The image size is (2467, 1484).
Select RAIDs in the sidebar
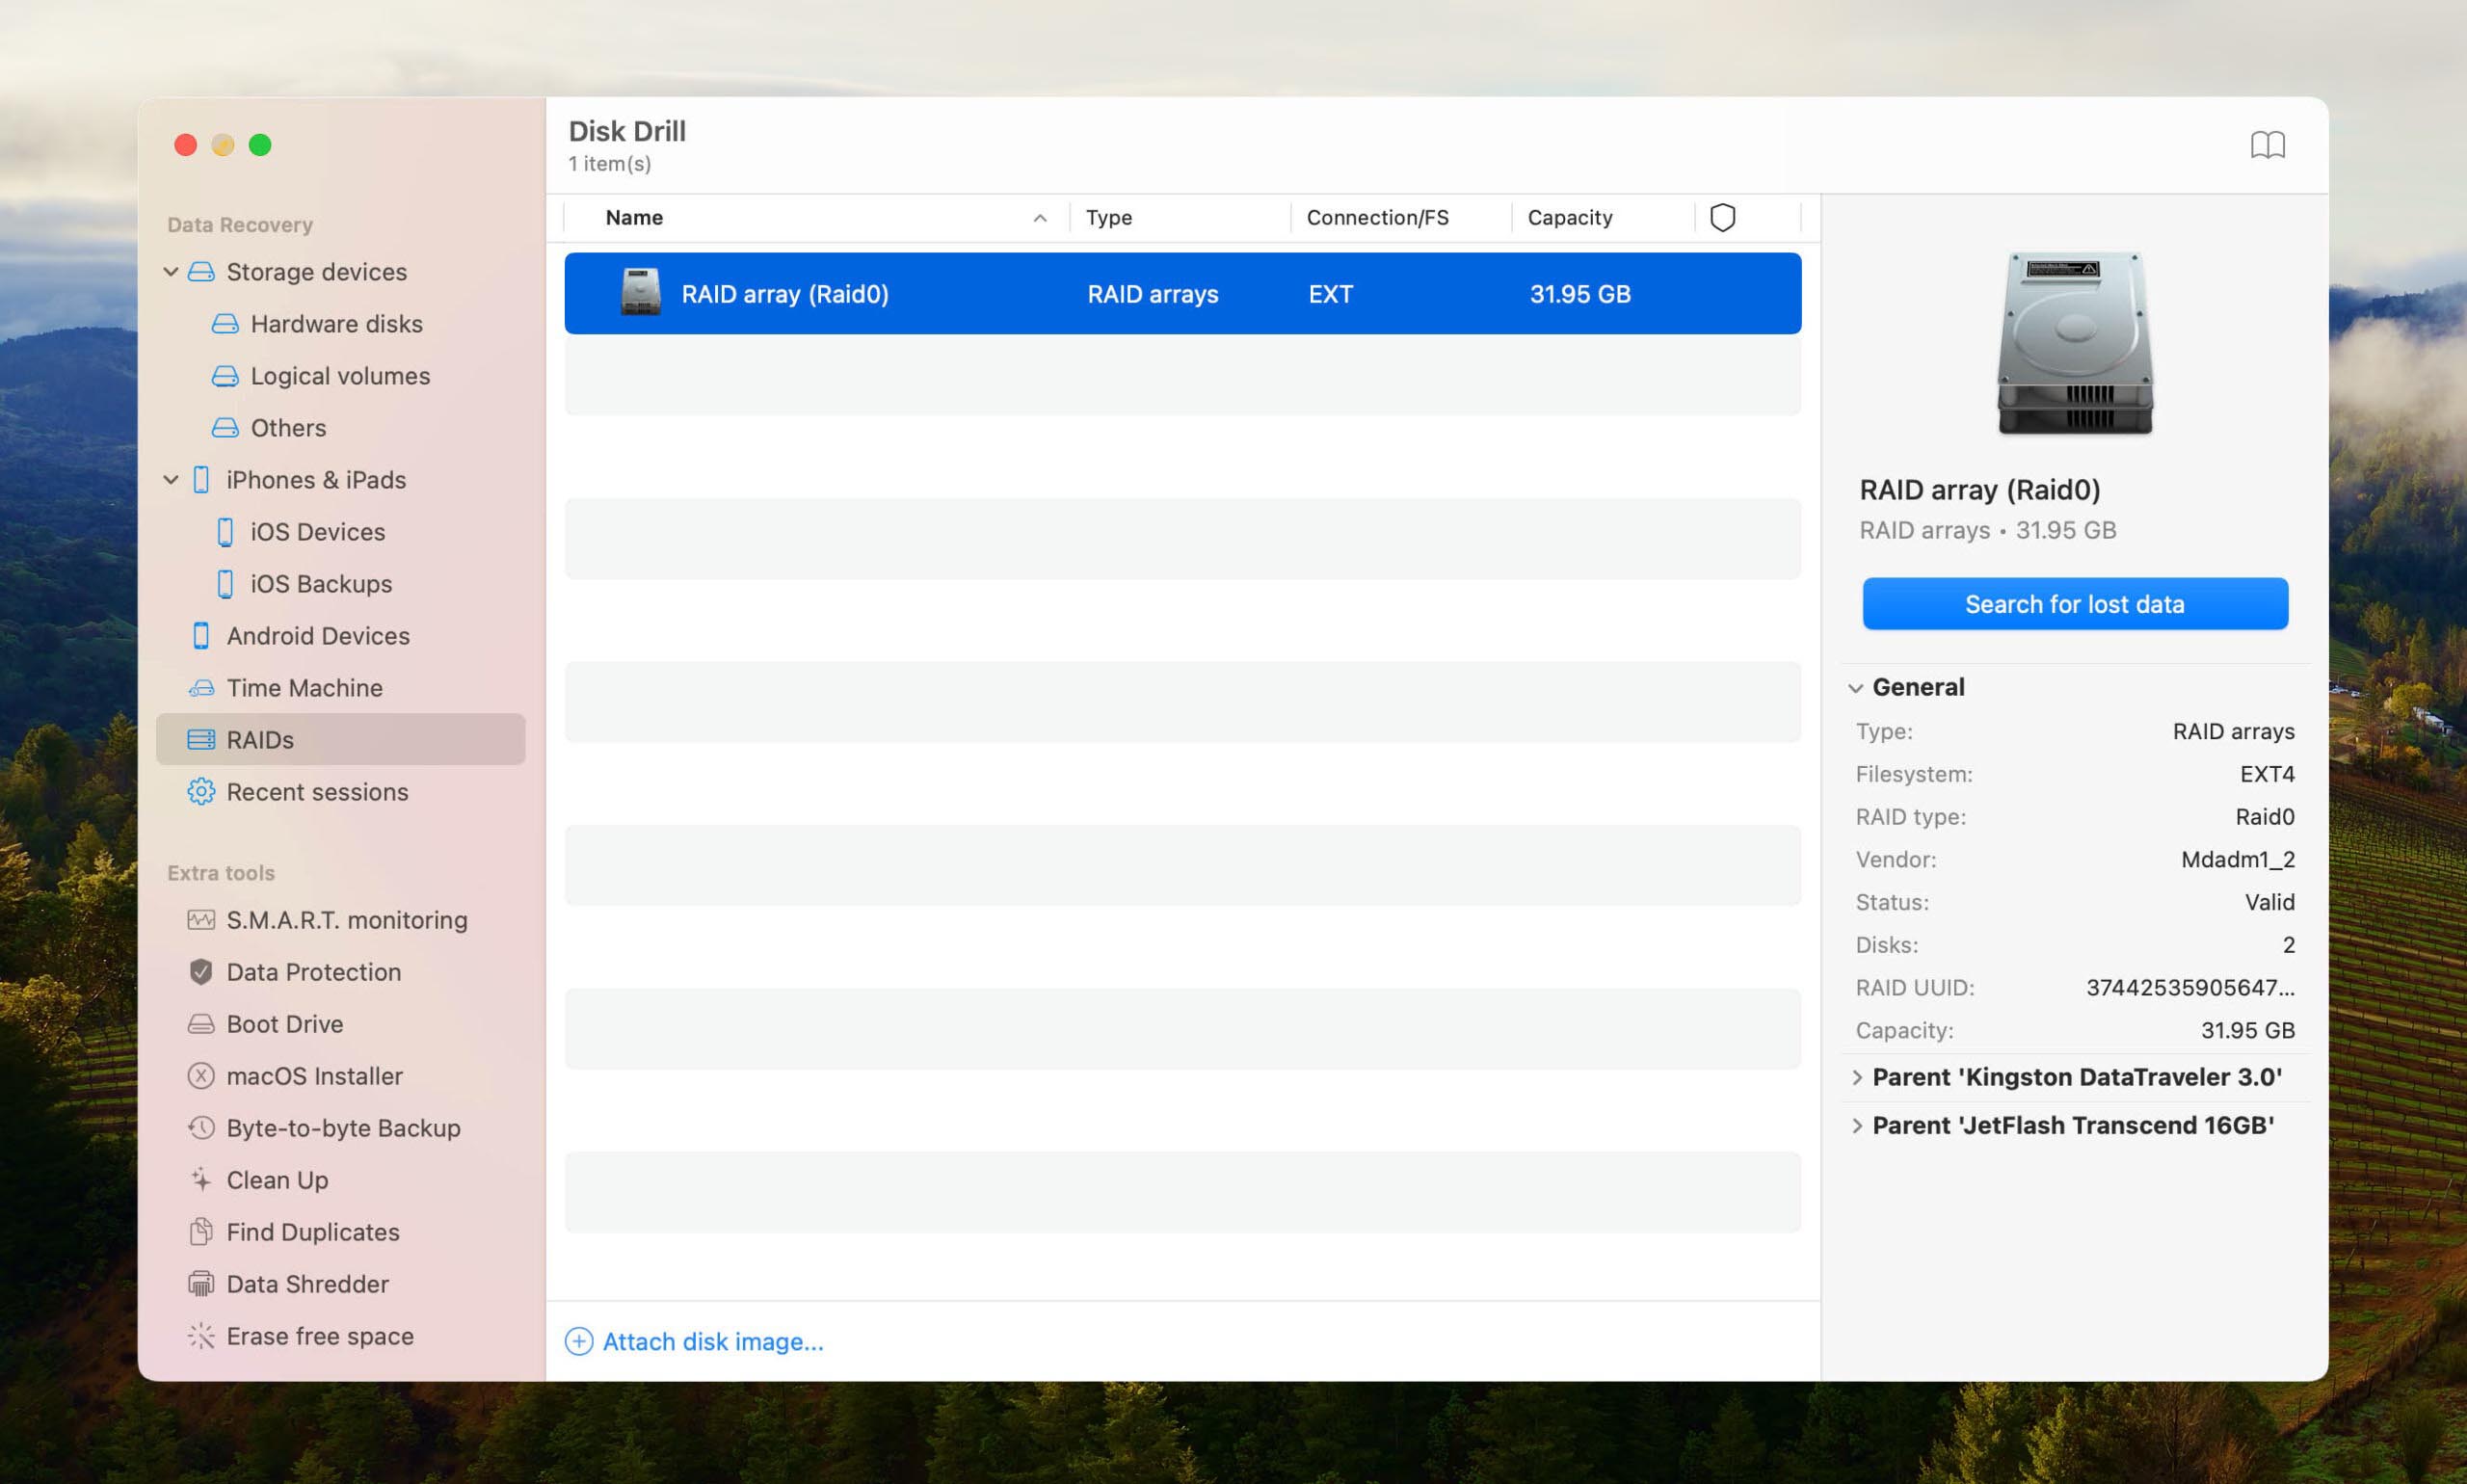261,738
